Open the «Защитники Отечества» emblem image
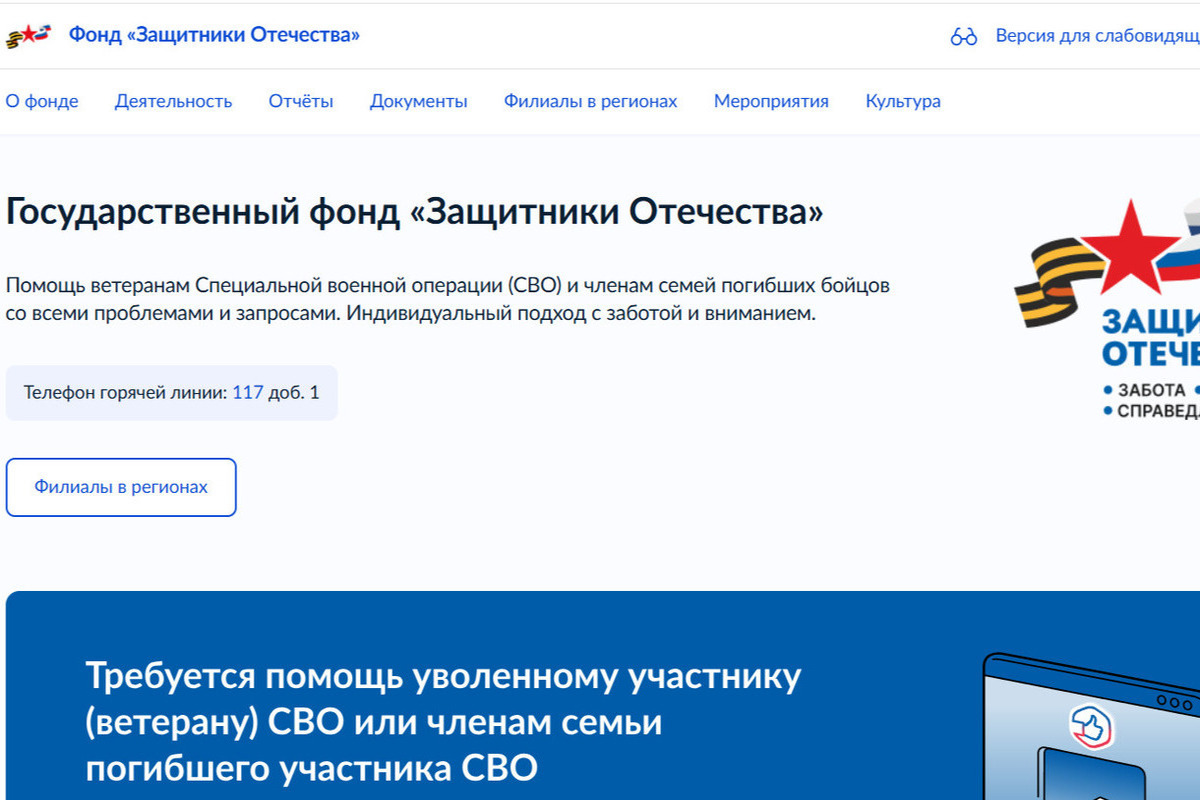The width and height of the screenshot is (1200, 800). click(x=1107, y=310)
